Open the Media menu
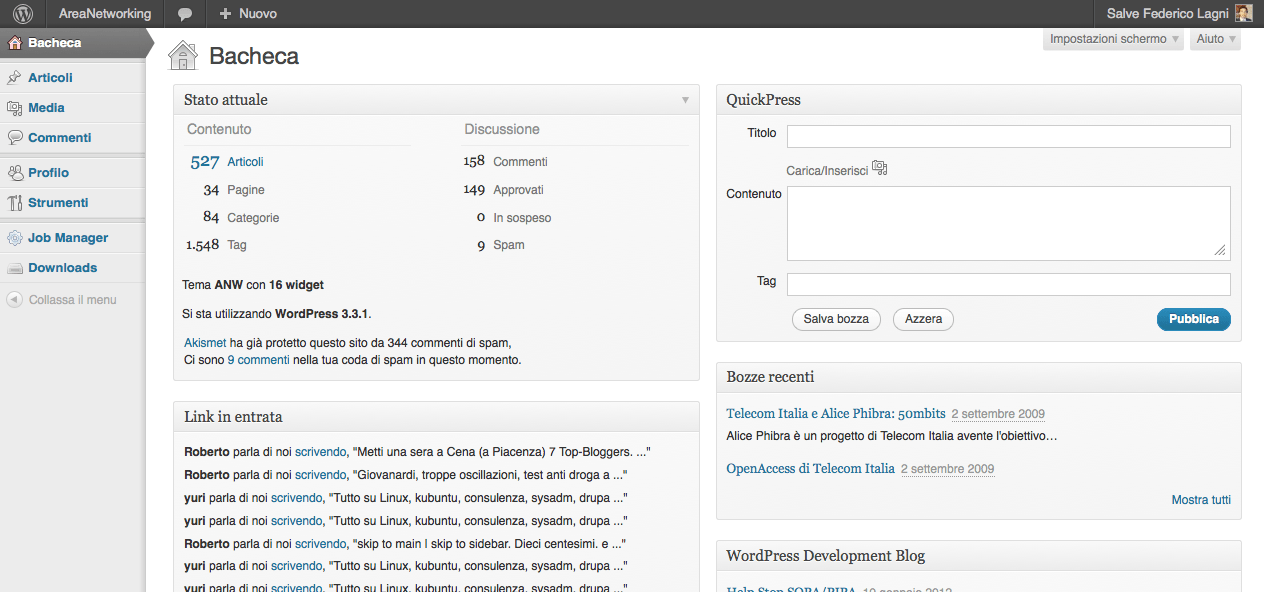The image size is (1264, 592). 73,107
